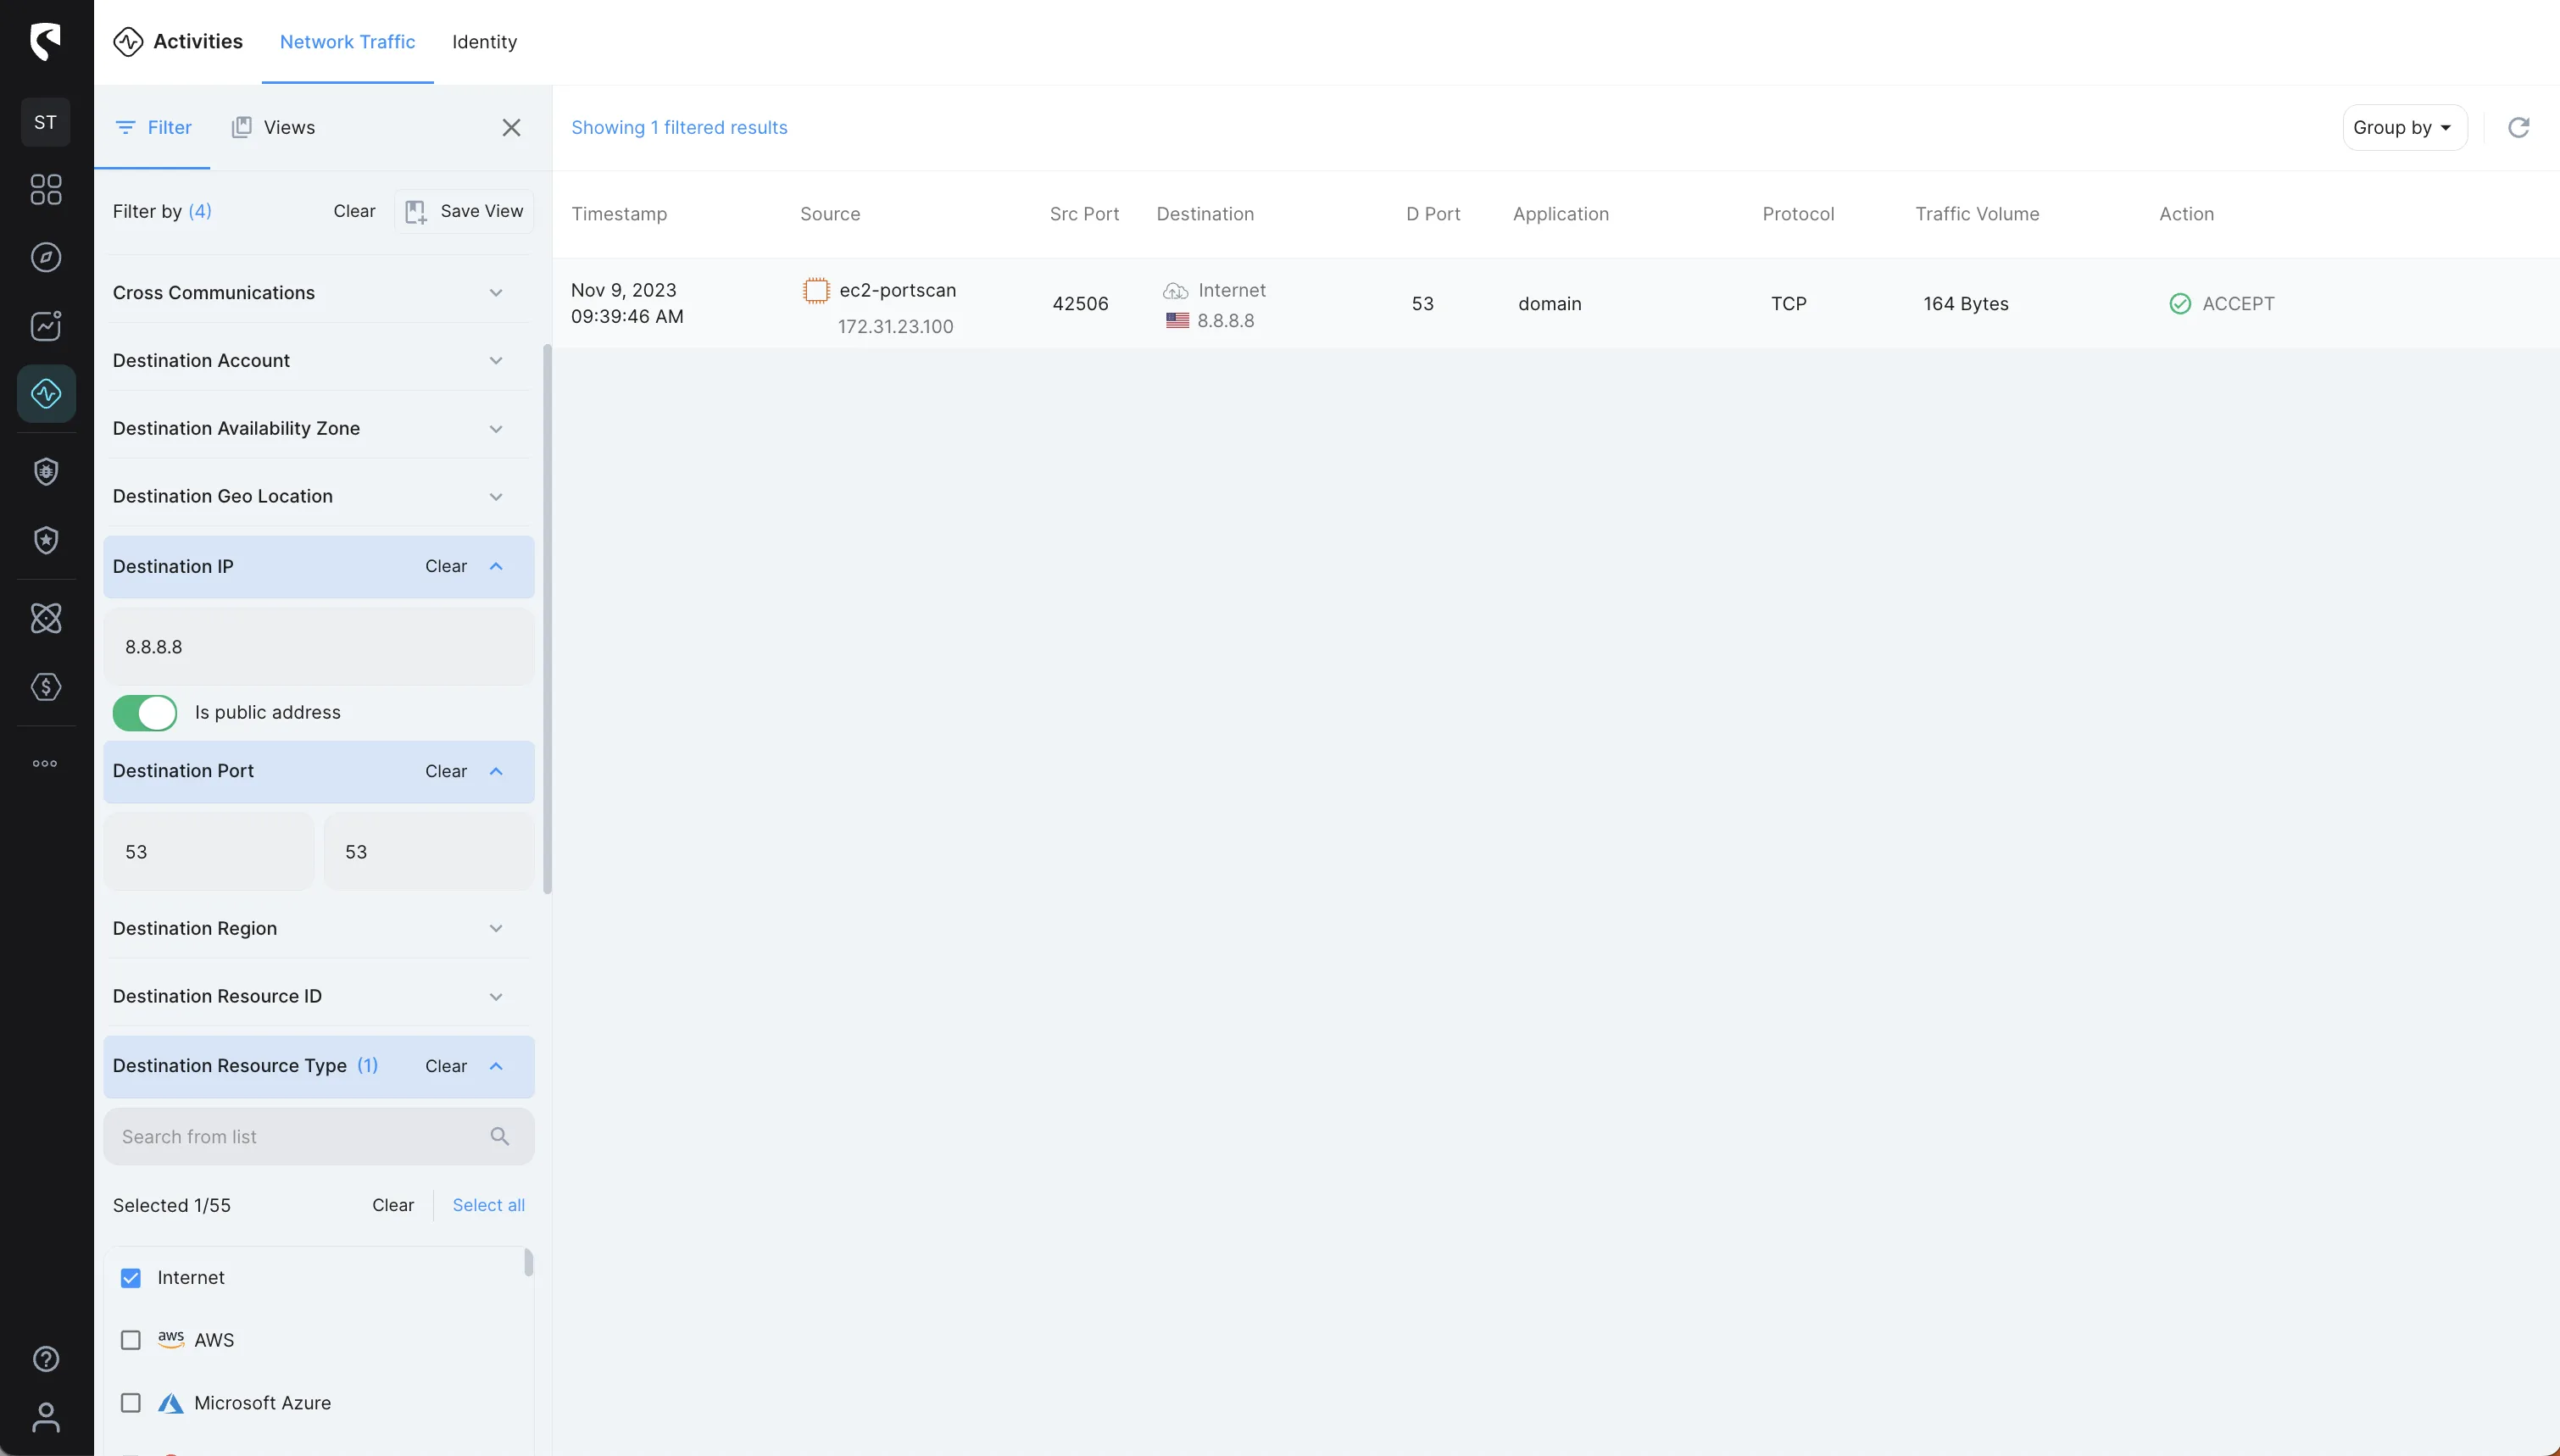
Task: Click the filter panel vertical scrollbar
Action: point(547,619)
